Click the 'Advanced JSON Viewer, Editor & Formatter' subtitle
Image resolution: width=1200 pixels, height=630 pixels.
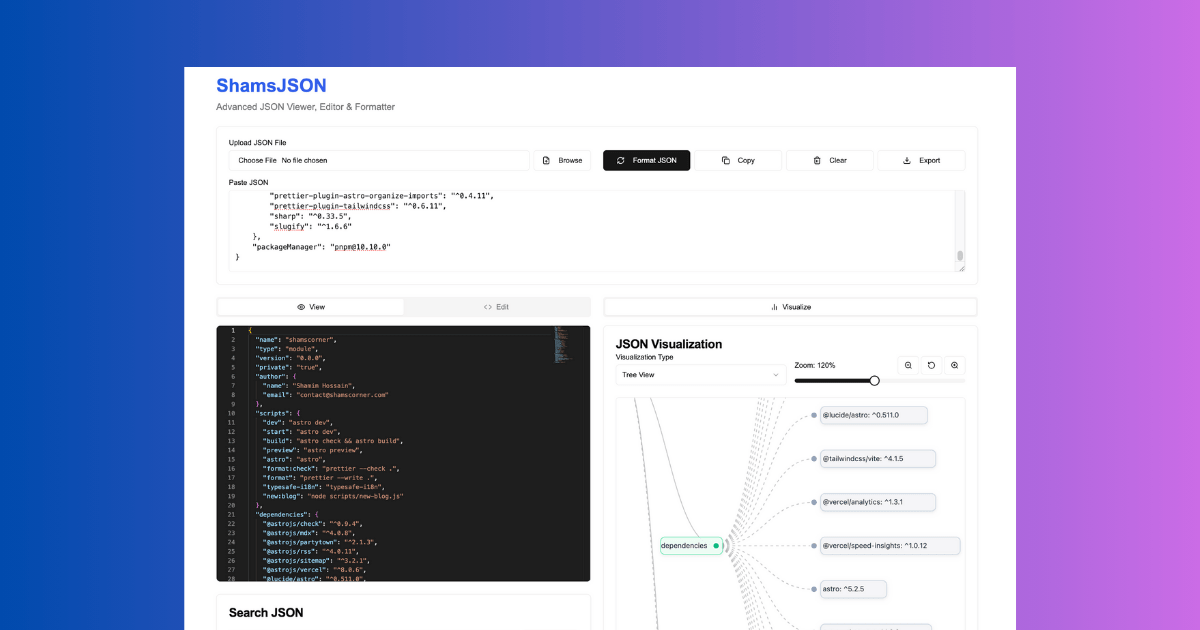point(306,107)
